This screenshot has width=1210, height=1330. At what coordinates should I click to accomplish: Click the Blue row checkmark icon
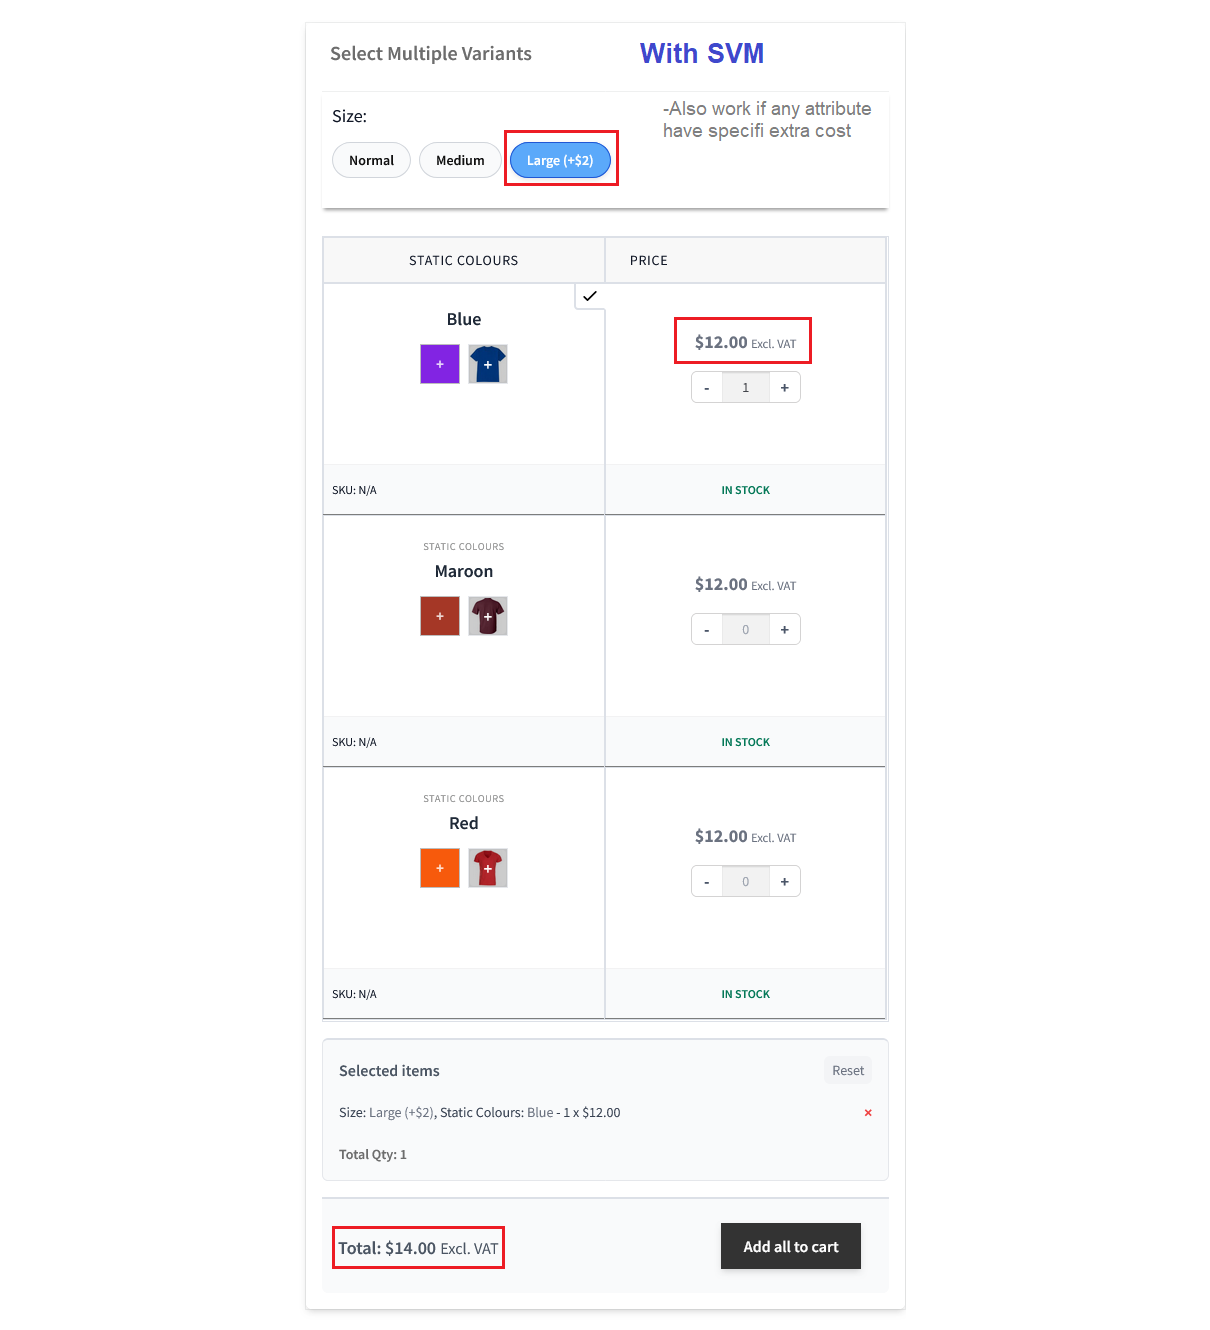[590, 296]
